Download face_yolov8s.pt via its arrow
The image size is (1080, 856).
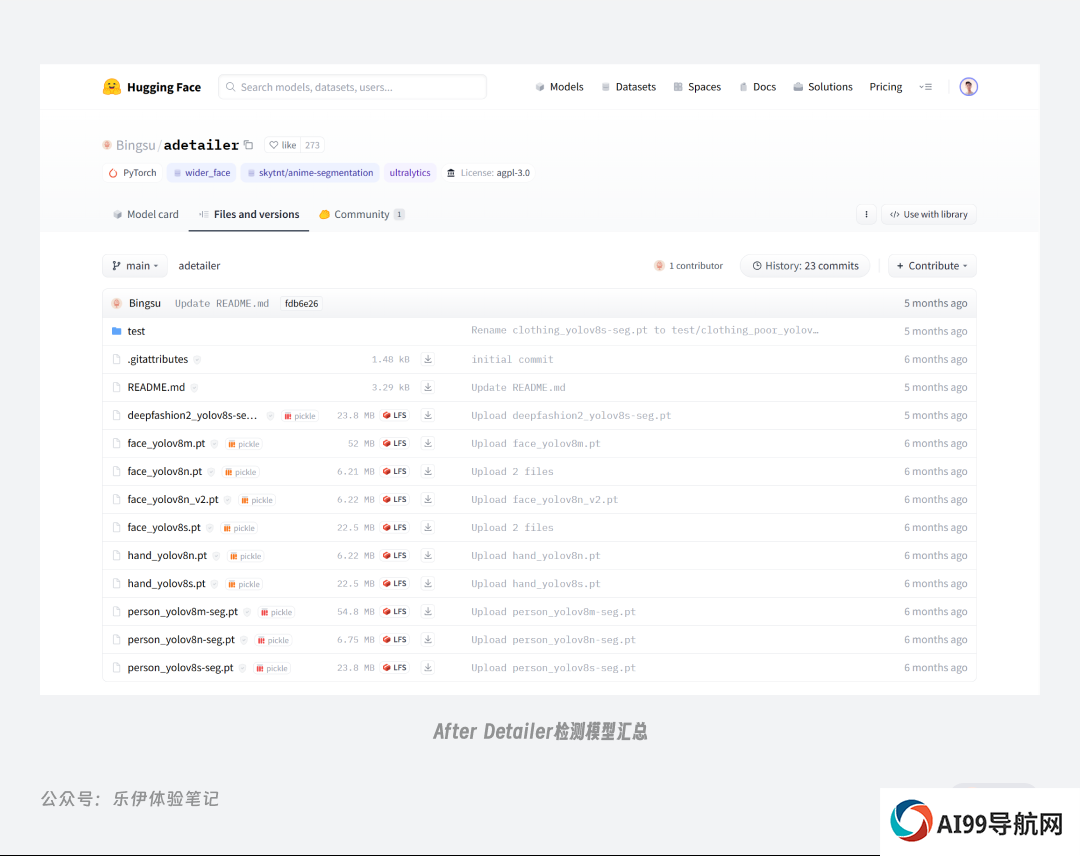point(428,528)
